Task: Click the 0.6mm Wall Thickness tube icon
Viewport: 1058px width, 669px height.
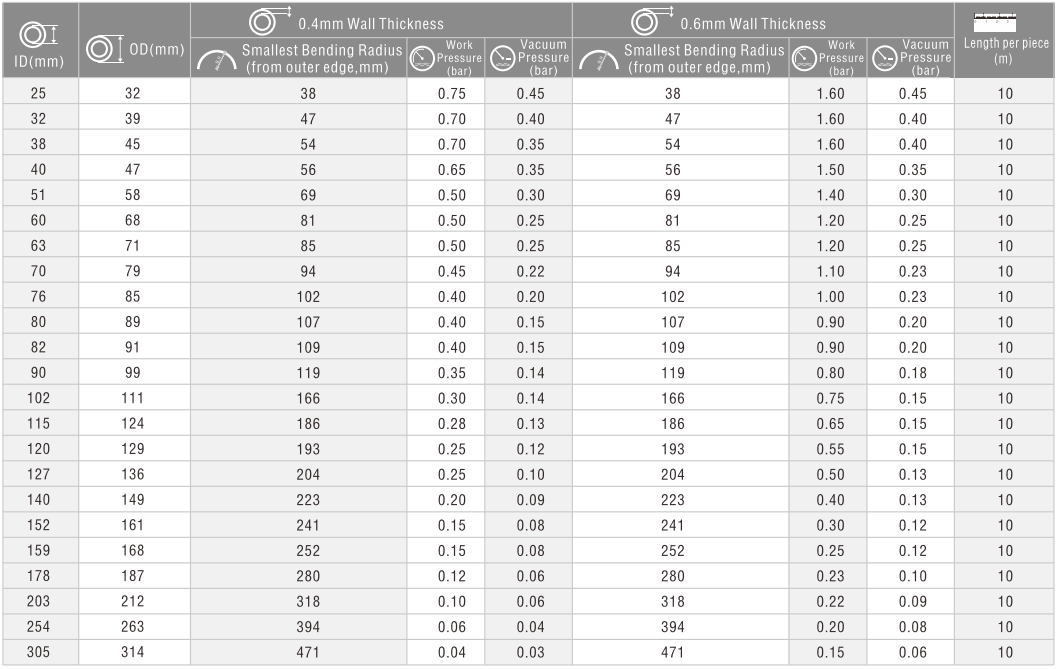Action: pos(652,21)
